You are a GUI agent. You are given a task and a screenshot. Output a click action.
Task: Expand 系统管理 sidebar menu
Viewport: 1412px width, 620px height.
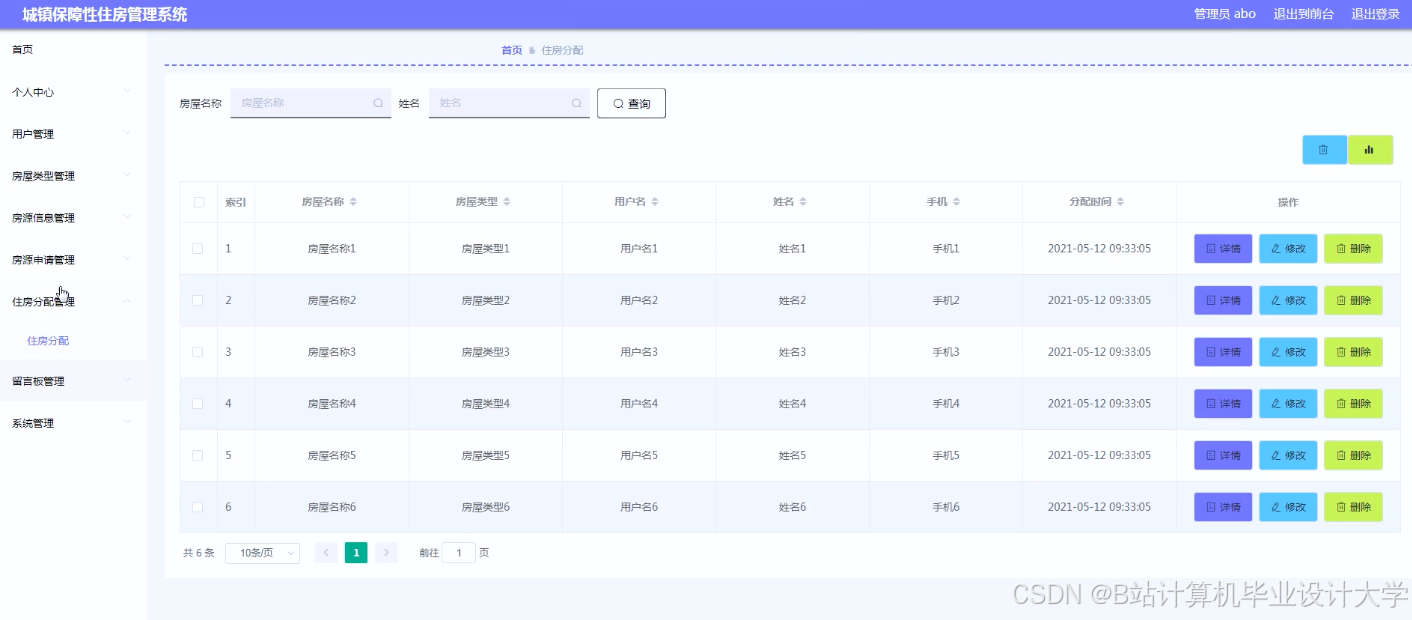pyautogui.click(x=73, y=423)
